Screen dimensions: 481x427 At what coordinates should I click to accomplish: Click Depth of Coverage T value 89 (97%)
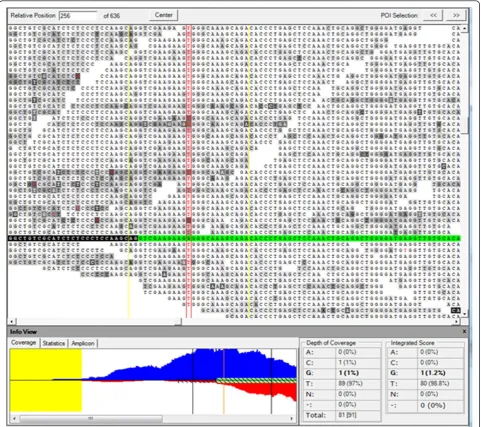pyautogui.click(x=351, y=384)
